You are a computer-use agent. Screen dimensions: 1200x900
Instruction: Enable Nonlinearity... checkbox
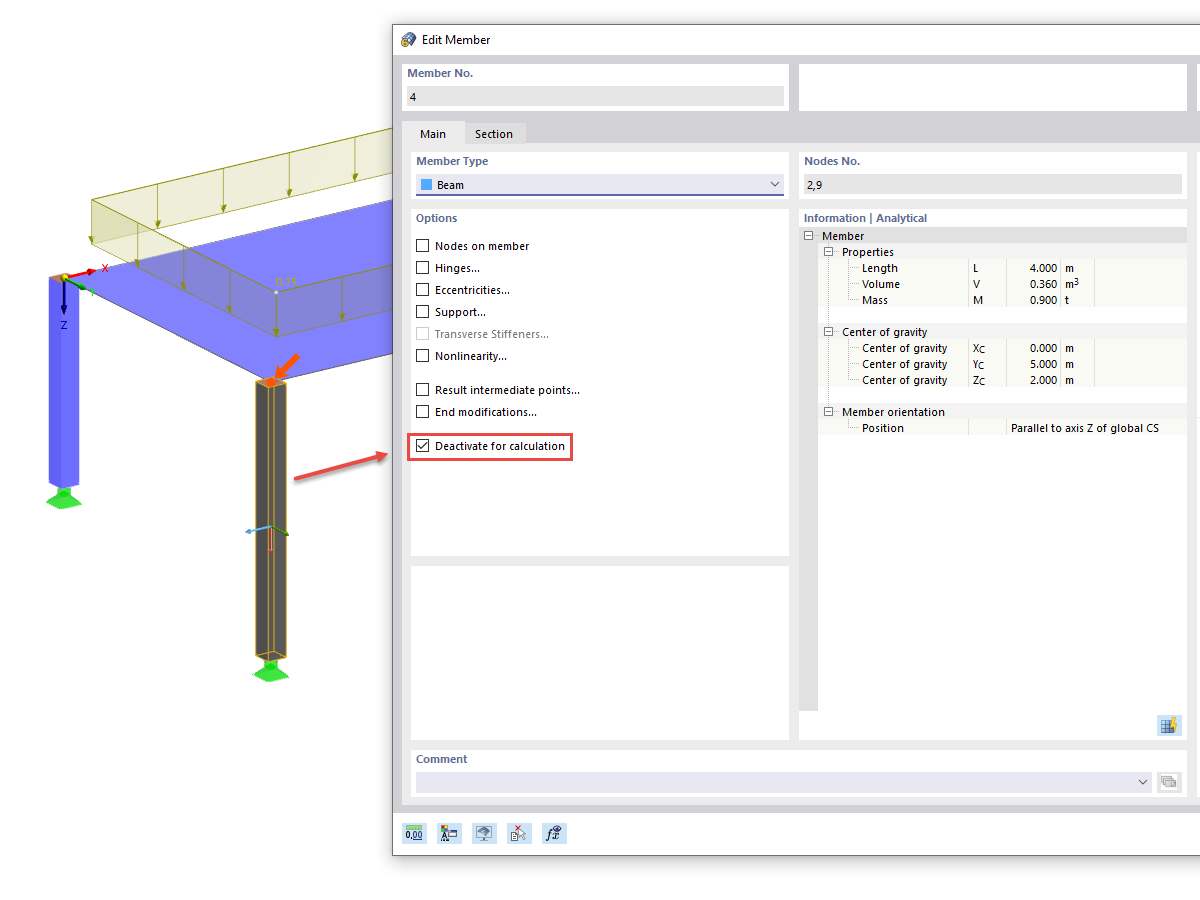click(423, 356)
